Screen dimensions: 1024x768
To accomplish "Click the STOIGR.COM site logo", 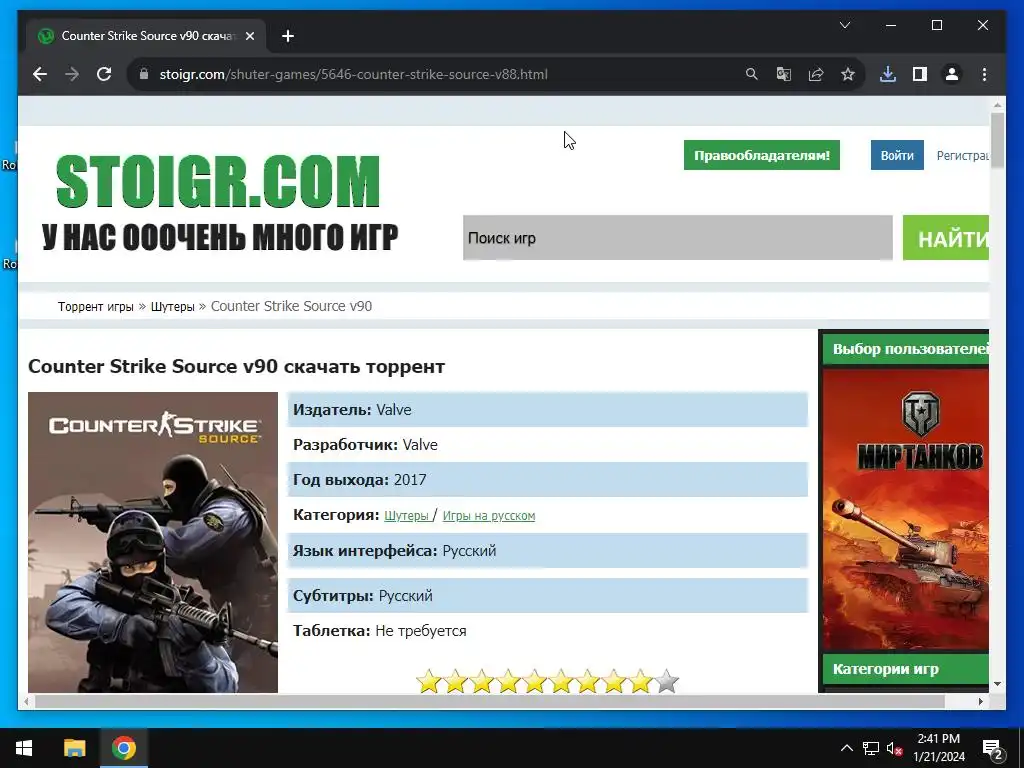I will (x=218, y=182).
